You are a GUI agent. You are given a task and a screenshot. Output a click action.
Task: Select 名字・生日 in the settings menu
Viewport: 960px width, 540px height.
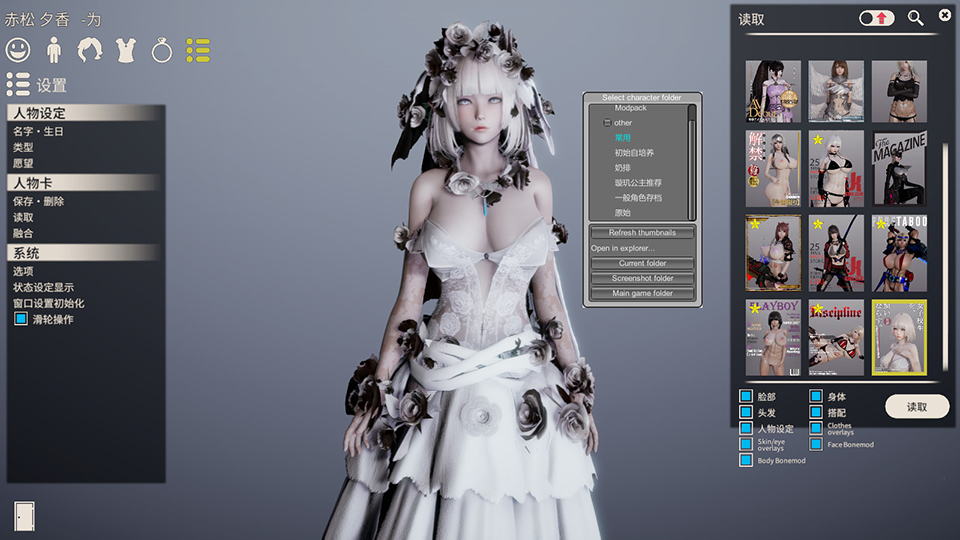coord(39,131)
